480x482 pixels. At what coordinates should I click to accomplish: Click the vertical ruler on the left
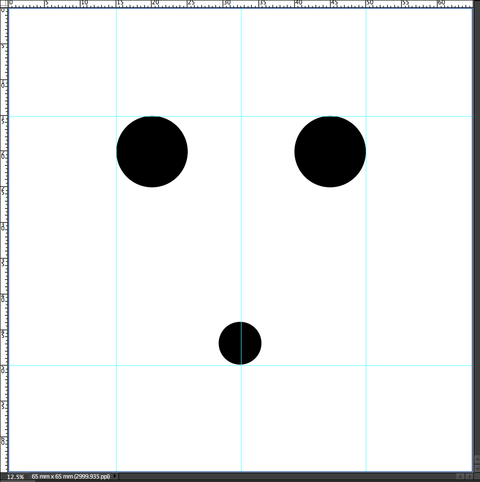pyautogui.click(x=4, y=240)
